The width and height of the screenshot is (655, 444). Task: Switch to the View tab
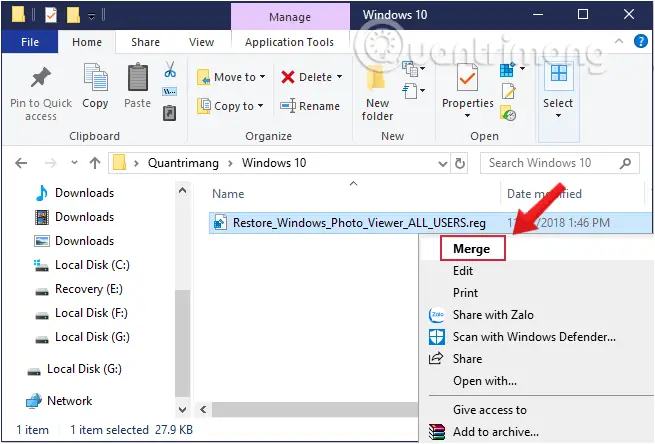pos(201,42)
